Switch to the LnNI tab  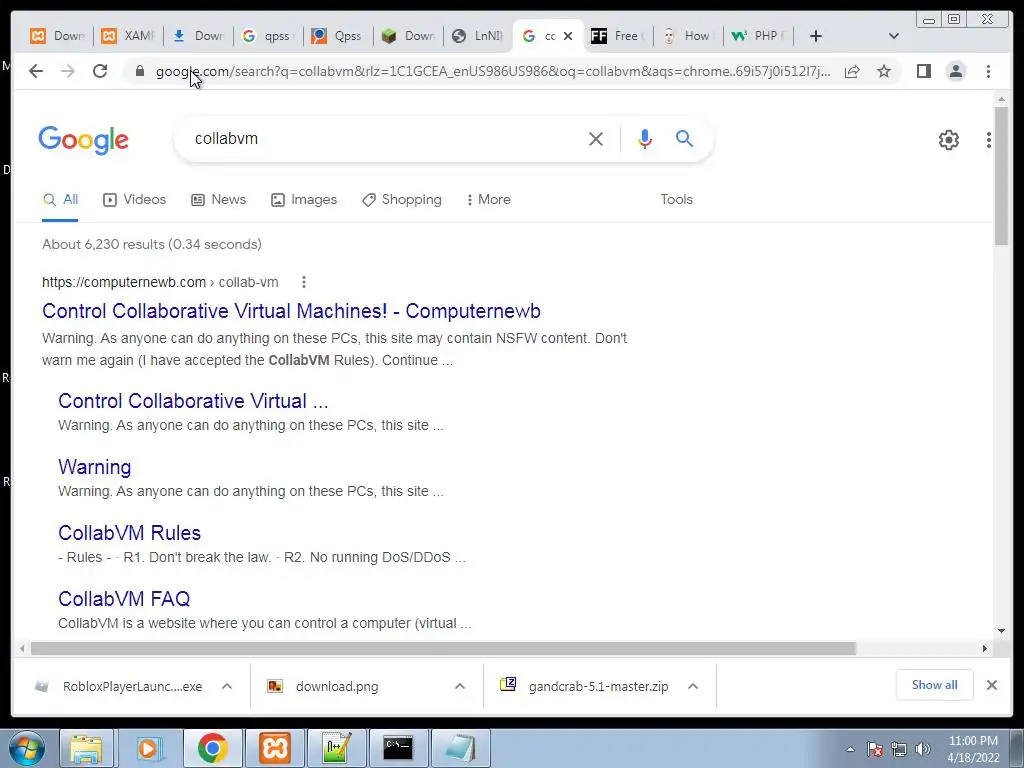coord(478,36)
